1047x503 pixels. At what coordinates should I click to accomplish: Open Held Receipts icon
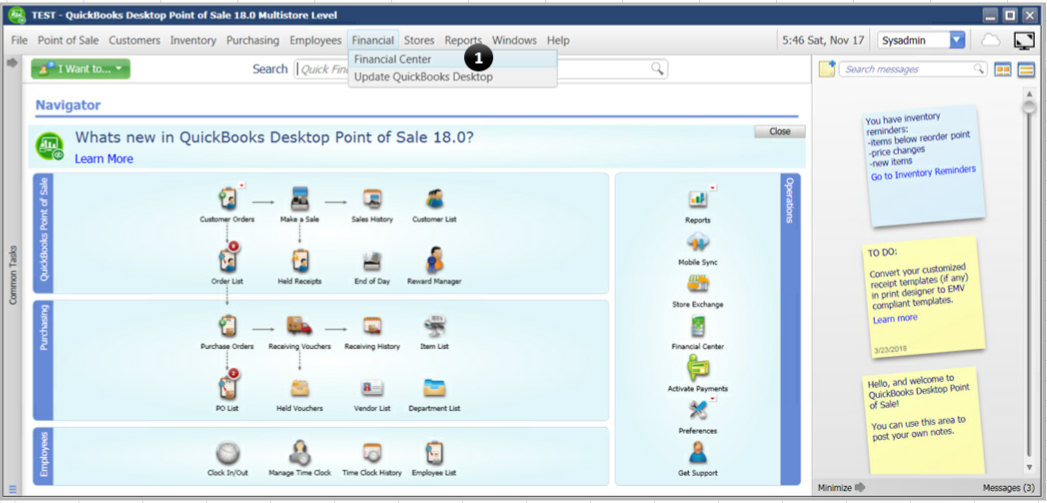pos(300,261)
